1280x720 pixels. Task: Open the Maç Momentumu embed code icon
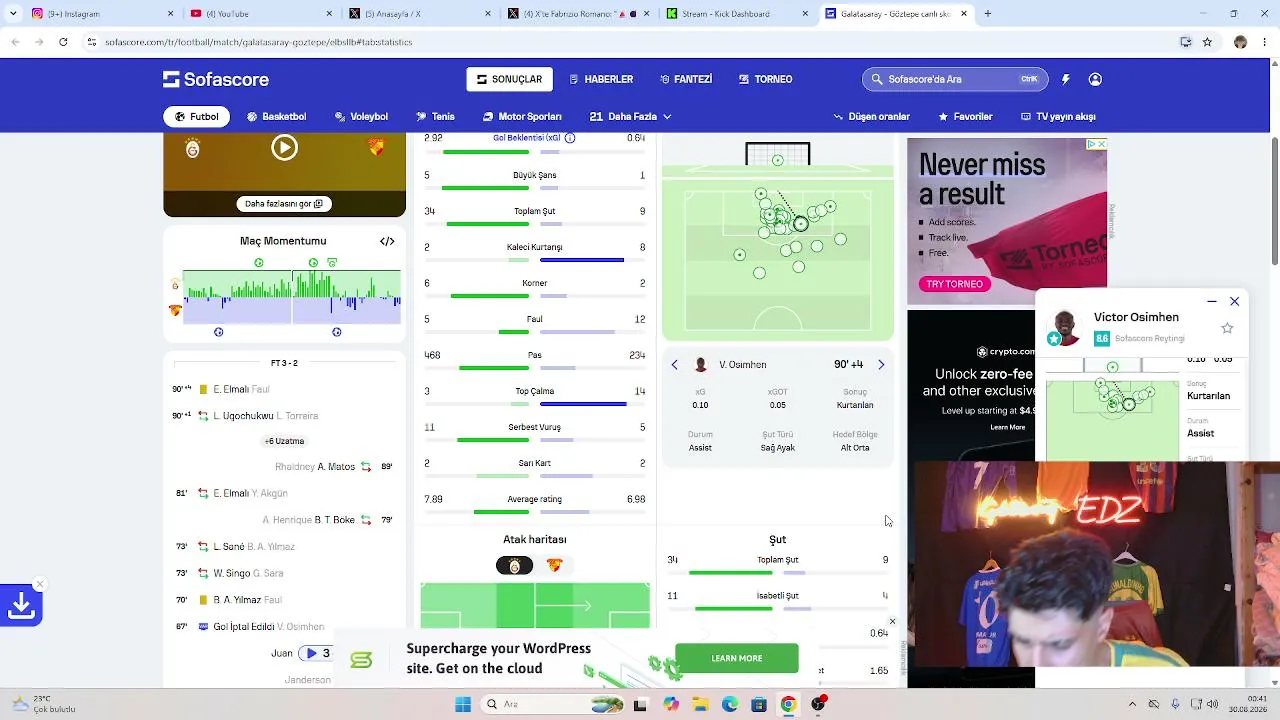click(387, 241)
